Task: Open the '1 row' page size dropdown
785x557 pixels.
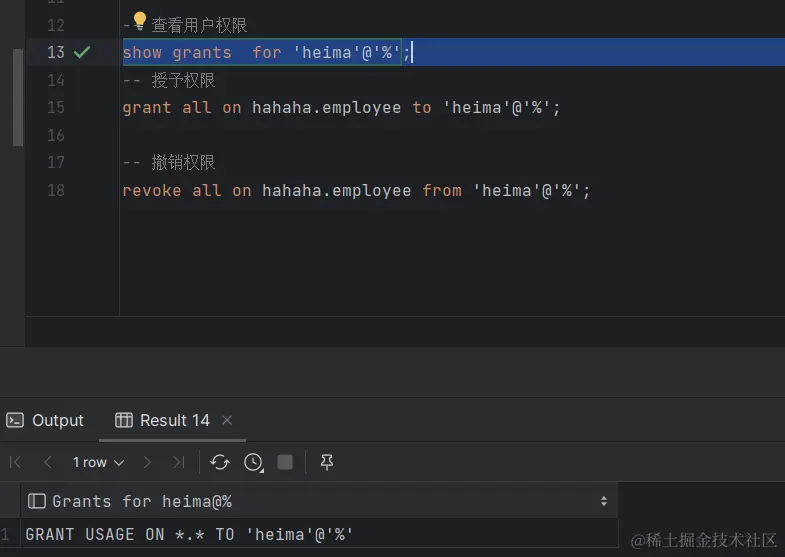Action: tap(98, 462)
